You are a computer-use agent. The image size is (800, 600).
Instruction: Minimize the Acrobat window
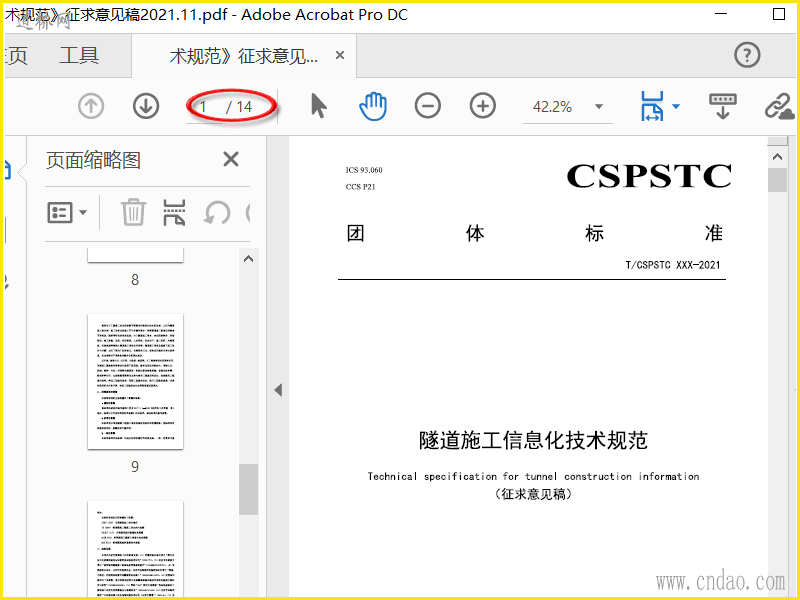[721, 14]
